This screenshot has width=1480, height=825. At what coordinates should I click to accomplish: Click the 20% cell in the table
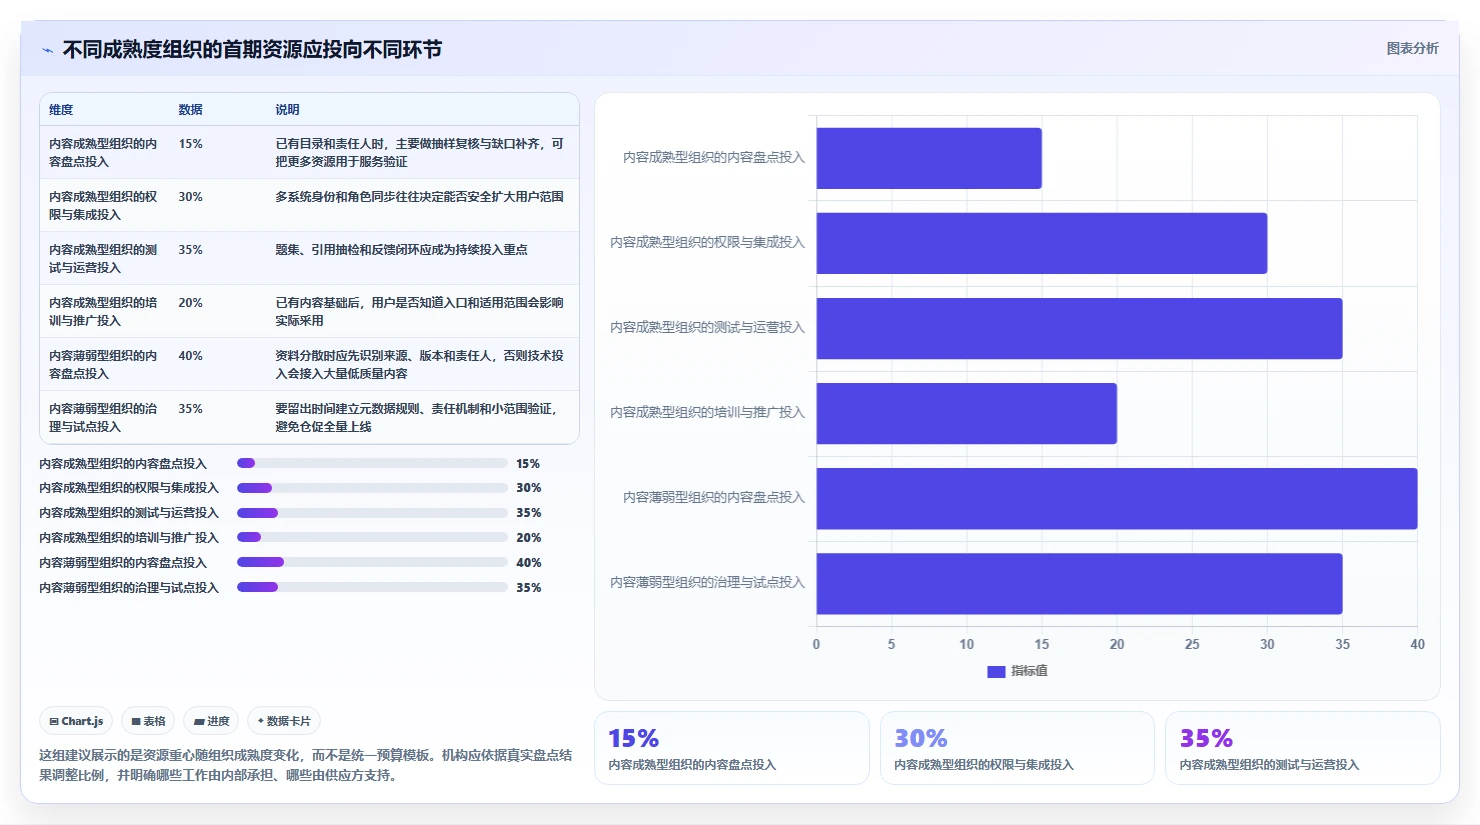pyautogui.click(x=190, y=303)
